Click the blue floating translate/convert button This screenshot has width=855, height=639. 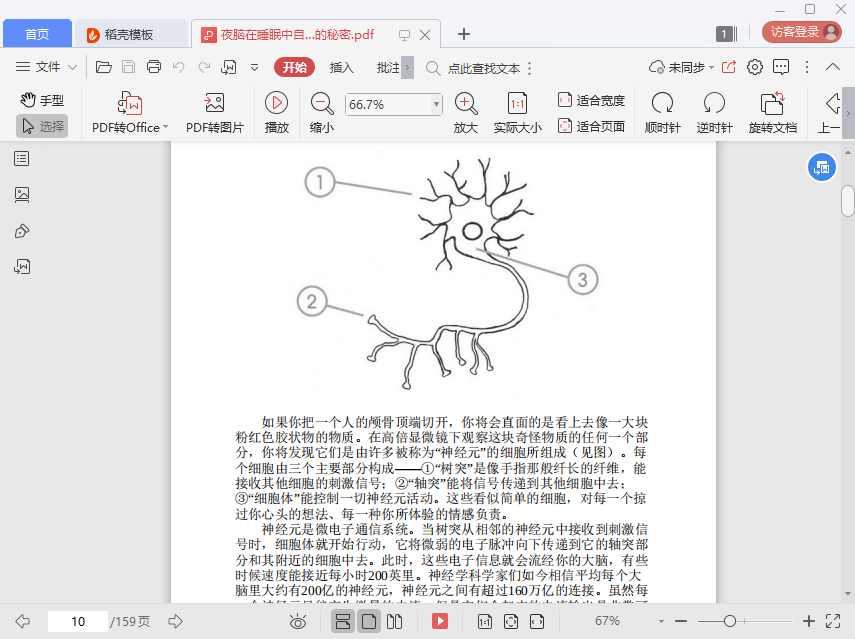pyautogui.click(x=821, y=167)
